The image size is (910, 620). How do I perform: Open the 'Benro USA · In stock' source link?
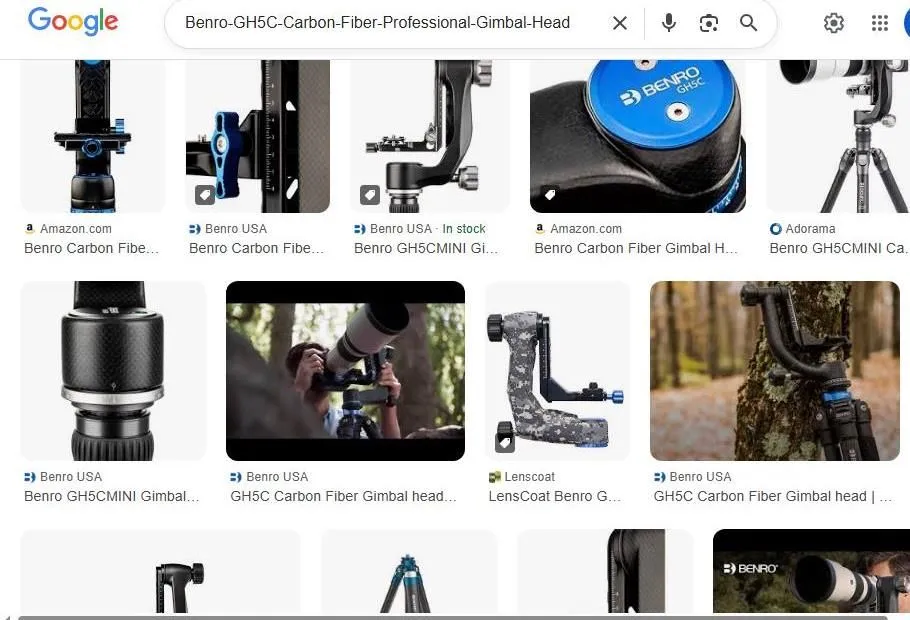420,229
